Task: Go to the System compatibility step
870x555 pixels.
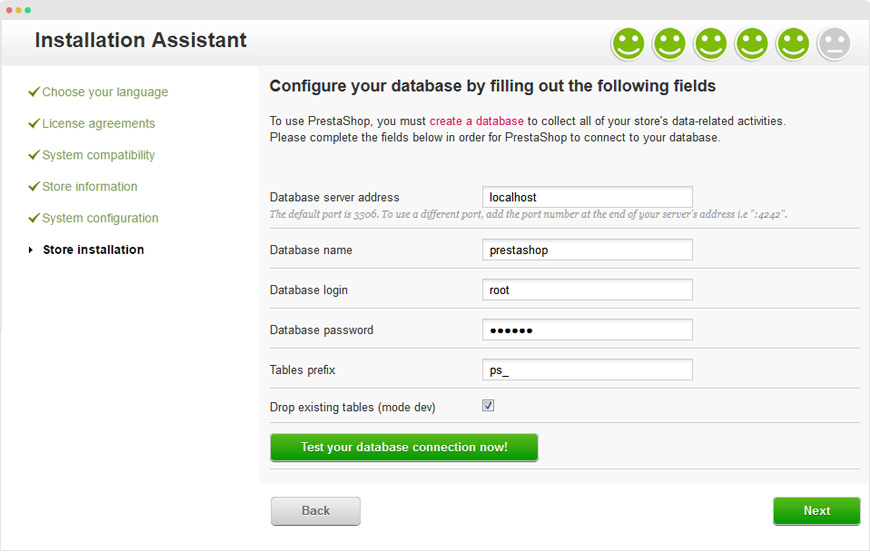Action: click(98, 155)
